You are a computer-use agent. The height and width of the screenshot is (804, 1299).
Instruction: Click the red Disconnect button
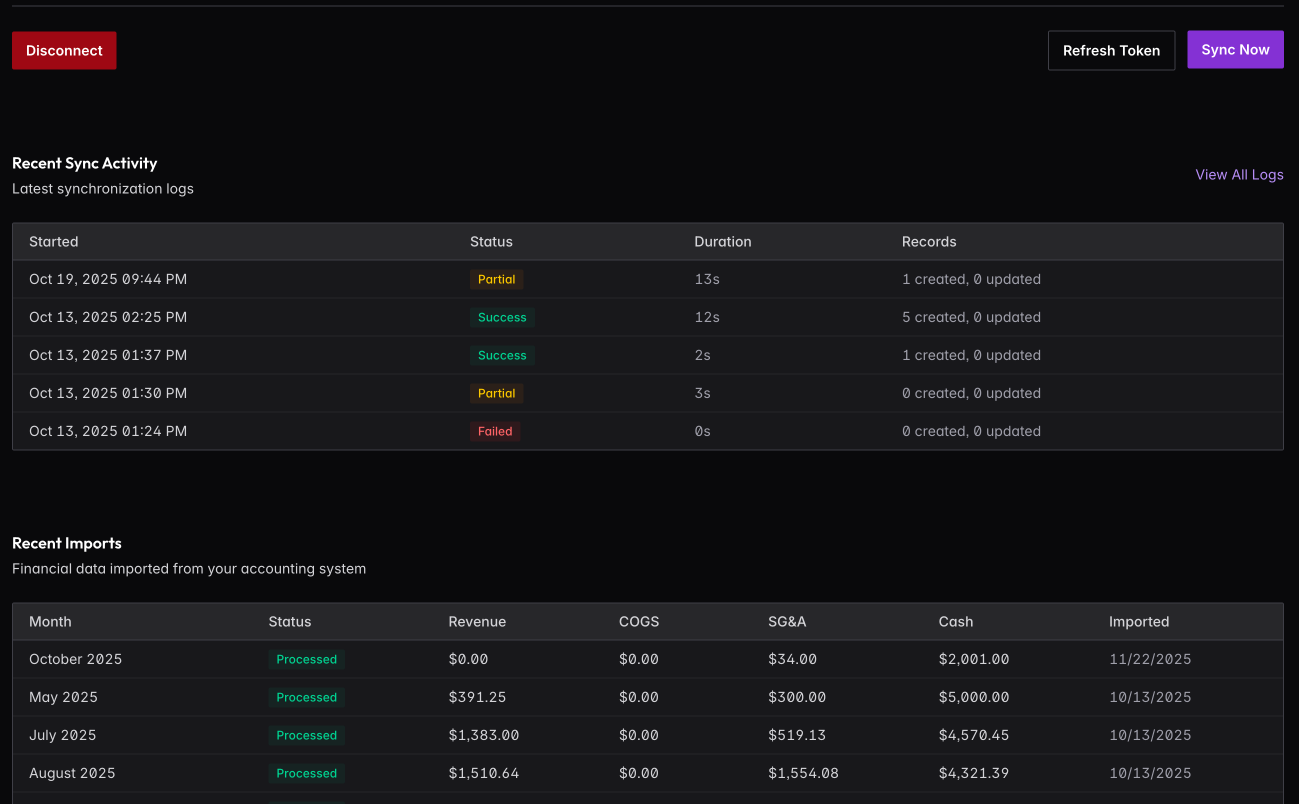pos(64,51)
